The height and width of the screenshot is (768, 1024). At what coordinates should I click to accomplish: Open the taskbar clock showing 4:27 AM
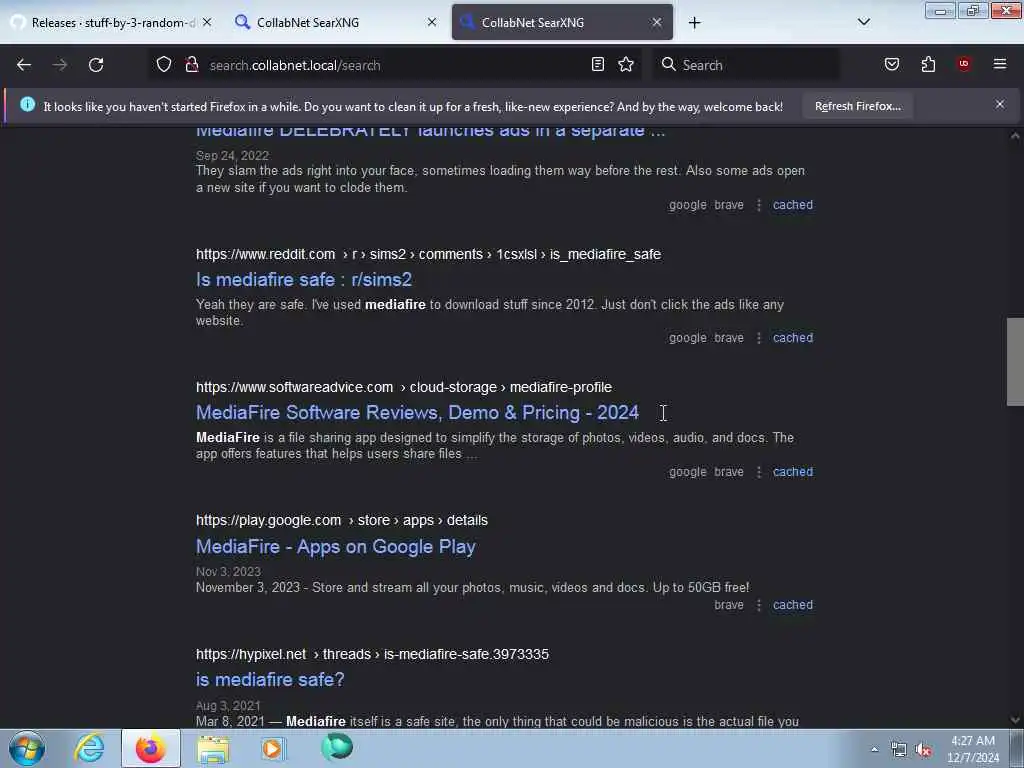click(x=973, y=749)
